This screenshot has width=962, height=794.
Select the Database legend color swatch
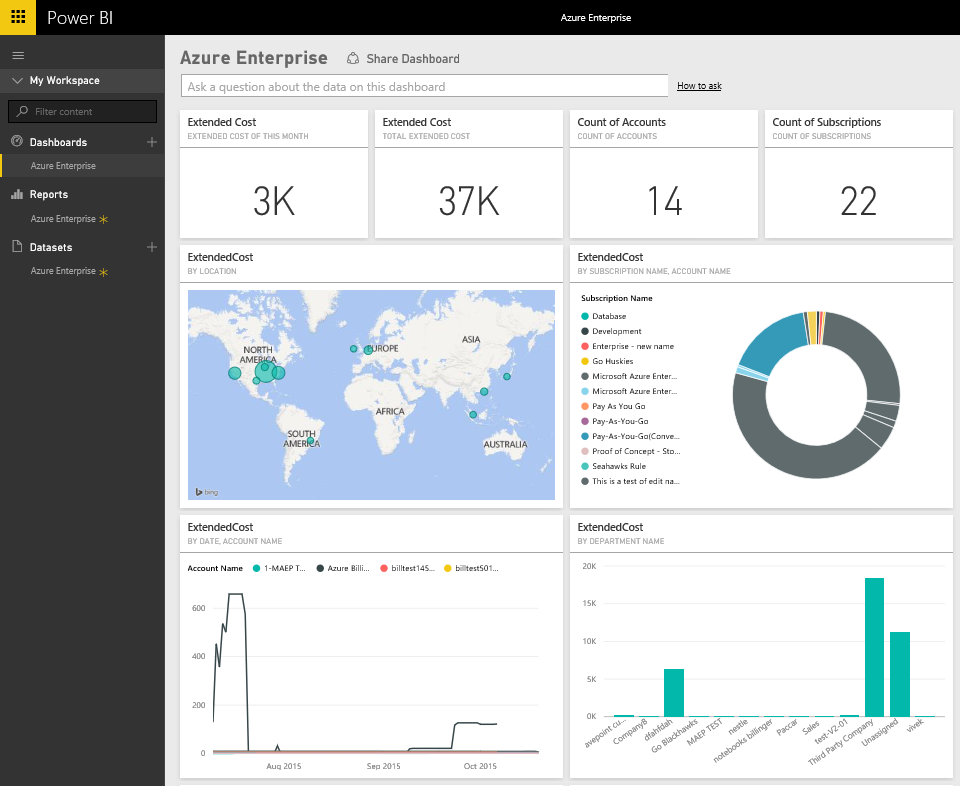tap(585, 316)
